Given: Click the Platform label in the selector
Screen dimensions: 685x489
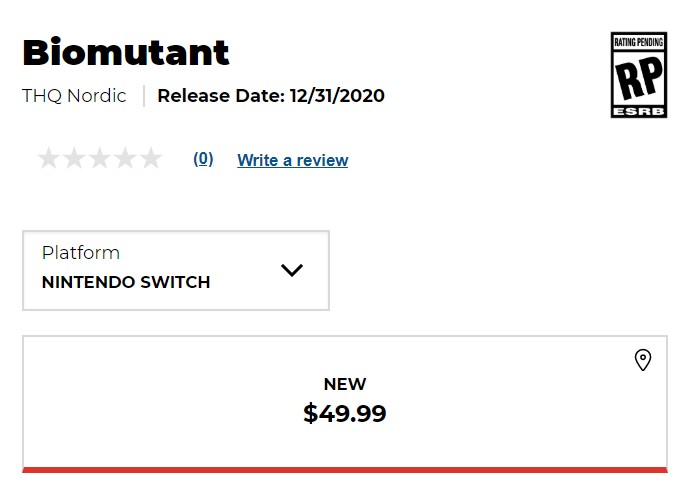Looking at the screenshot, I should point(81,253).
